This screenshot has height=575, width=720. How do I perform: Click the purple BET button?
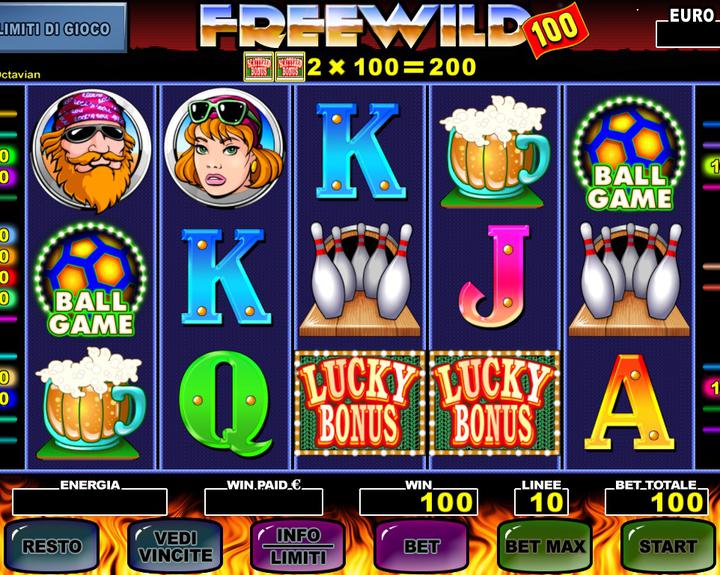coord(421,546)
